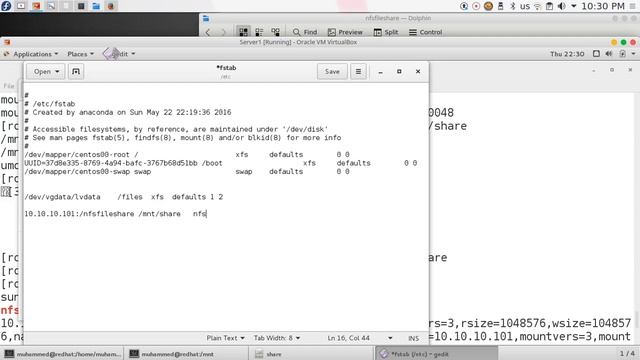Select Dolphin compact view mode
The height and width of the screenshot is (360, 640).
[x=259, y=32]
